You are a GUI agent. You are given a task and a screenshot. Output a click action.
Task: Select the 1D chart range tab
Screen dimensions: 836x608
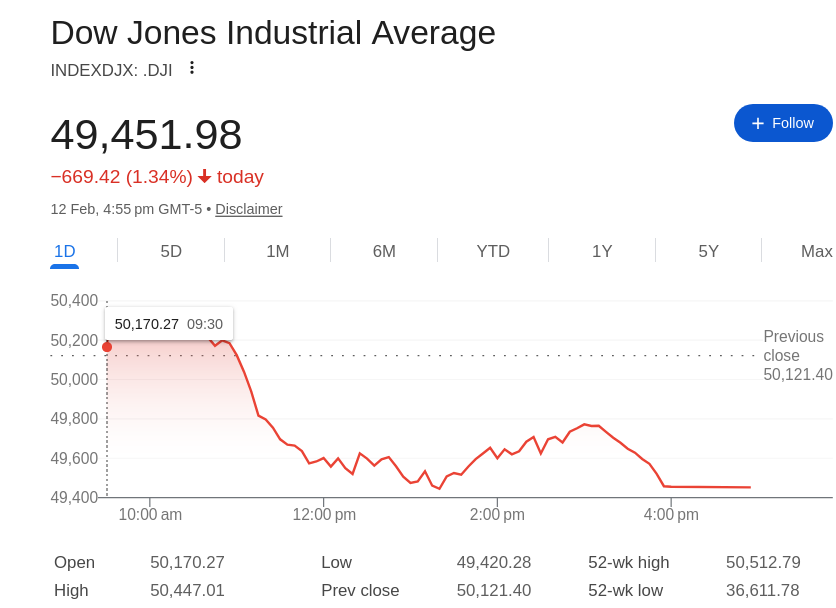coord(64,251)
